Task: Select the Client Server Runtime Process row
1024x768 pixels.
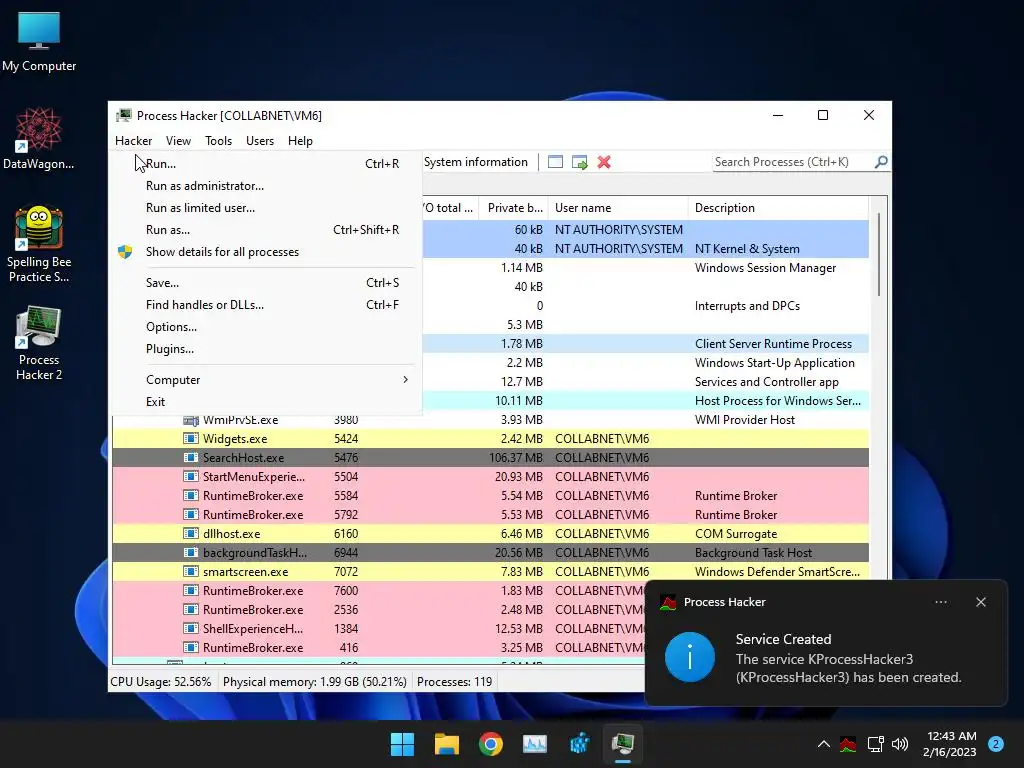Action: [x=646, y=344]
